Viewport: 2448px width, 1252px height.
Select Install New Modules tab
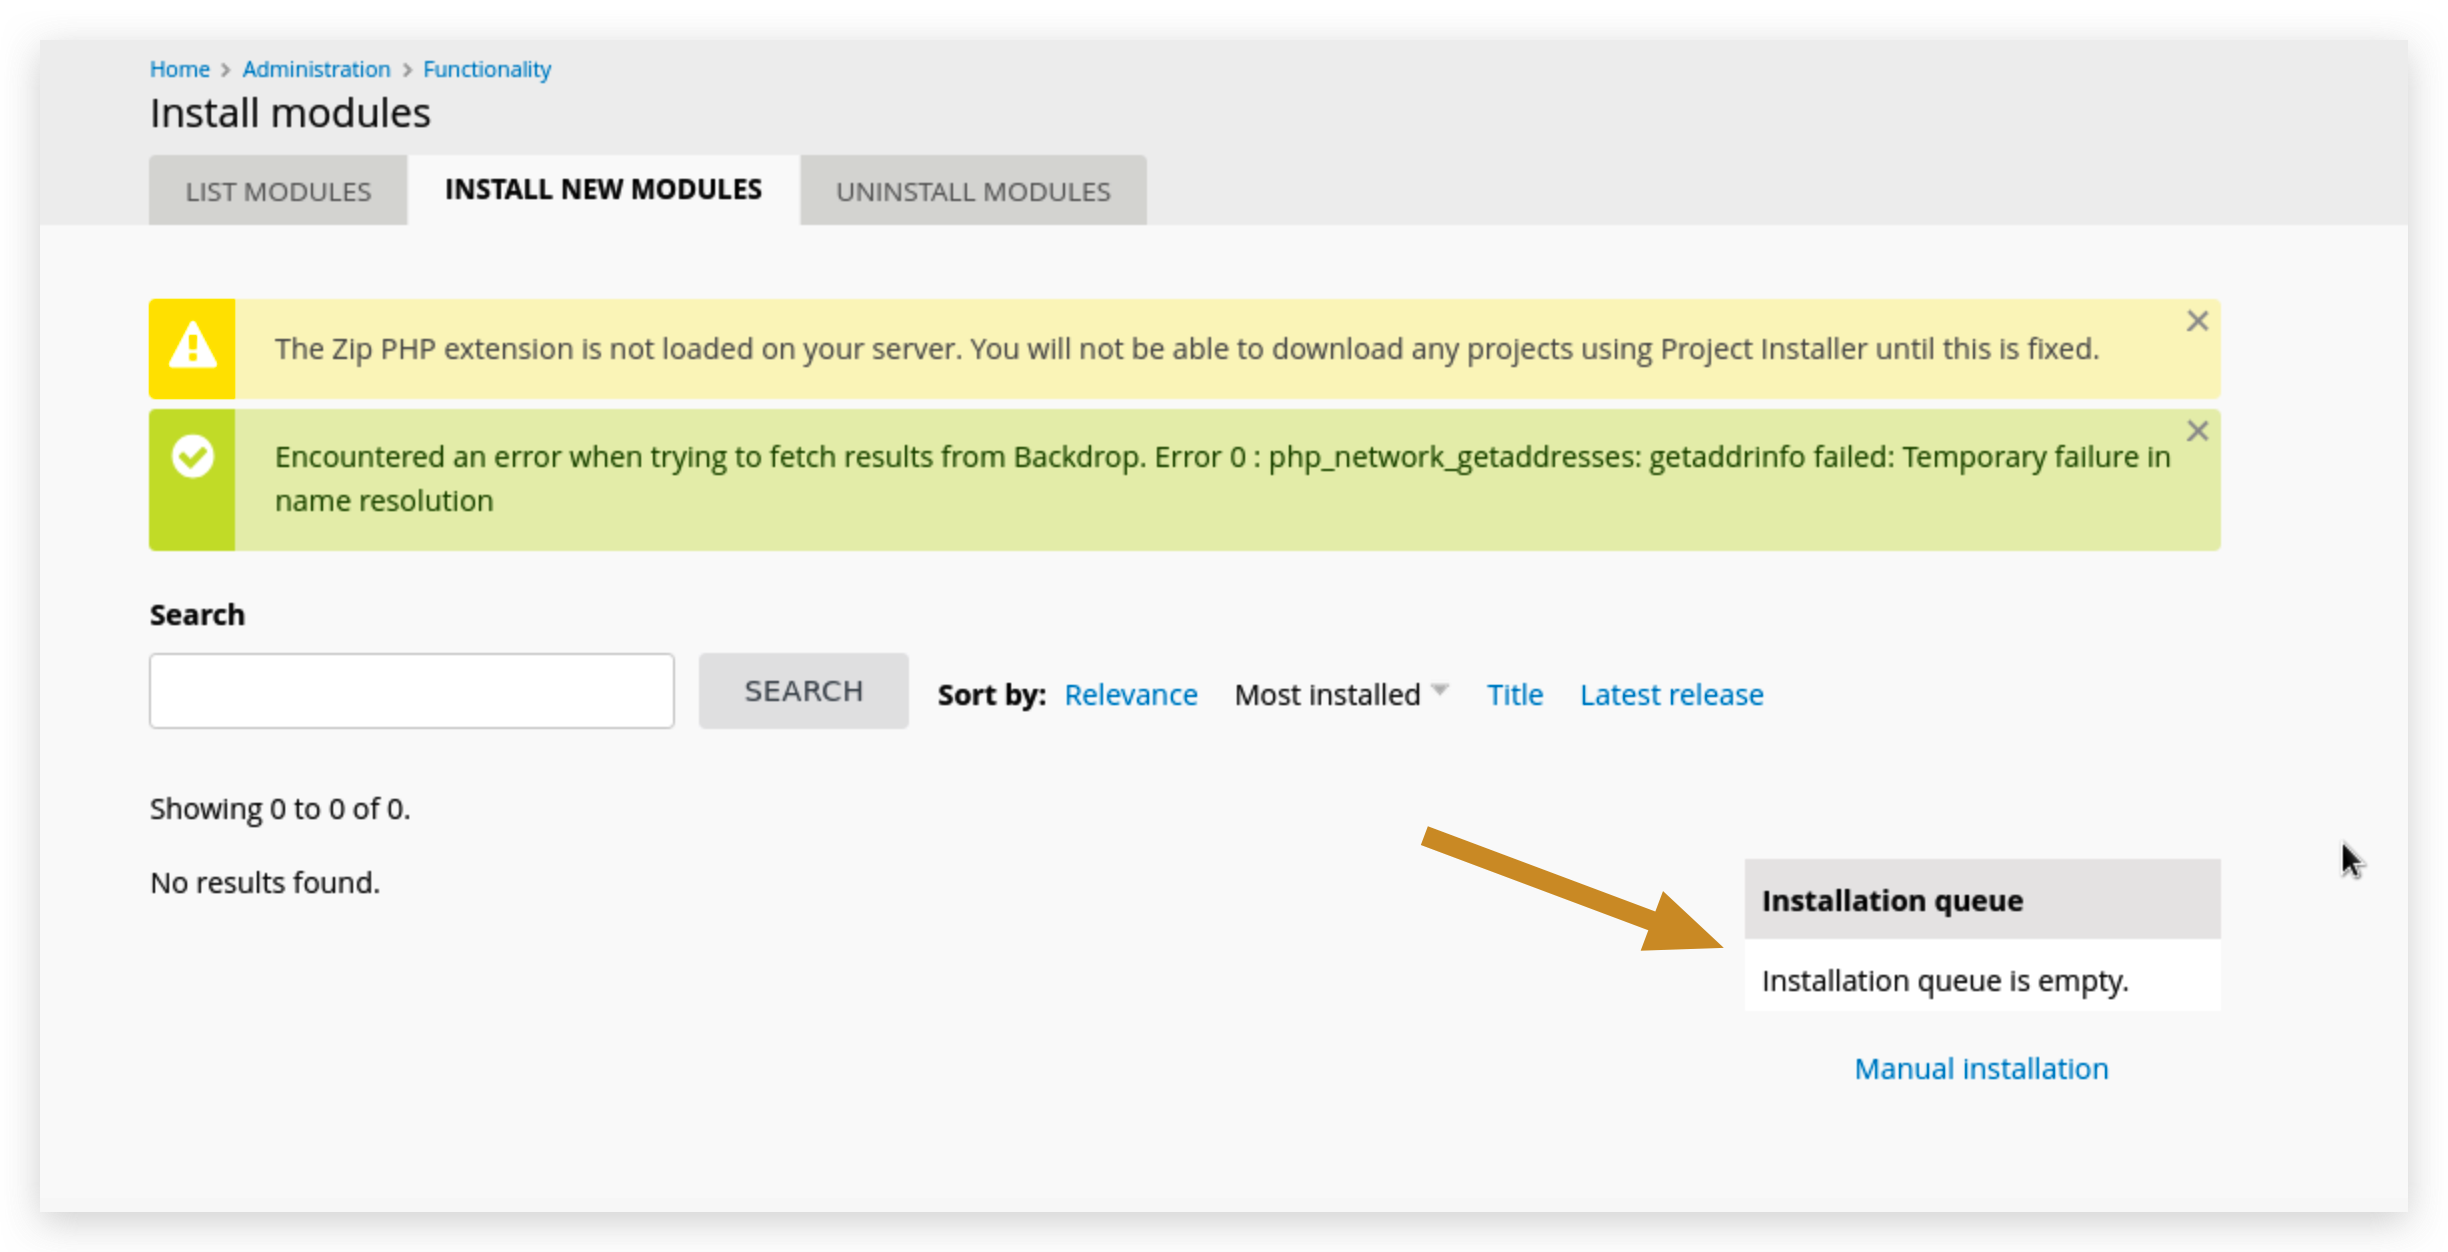[603, 190]
